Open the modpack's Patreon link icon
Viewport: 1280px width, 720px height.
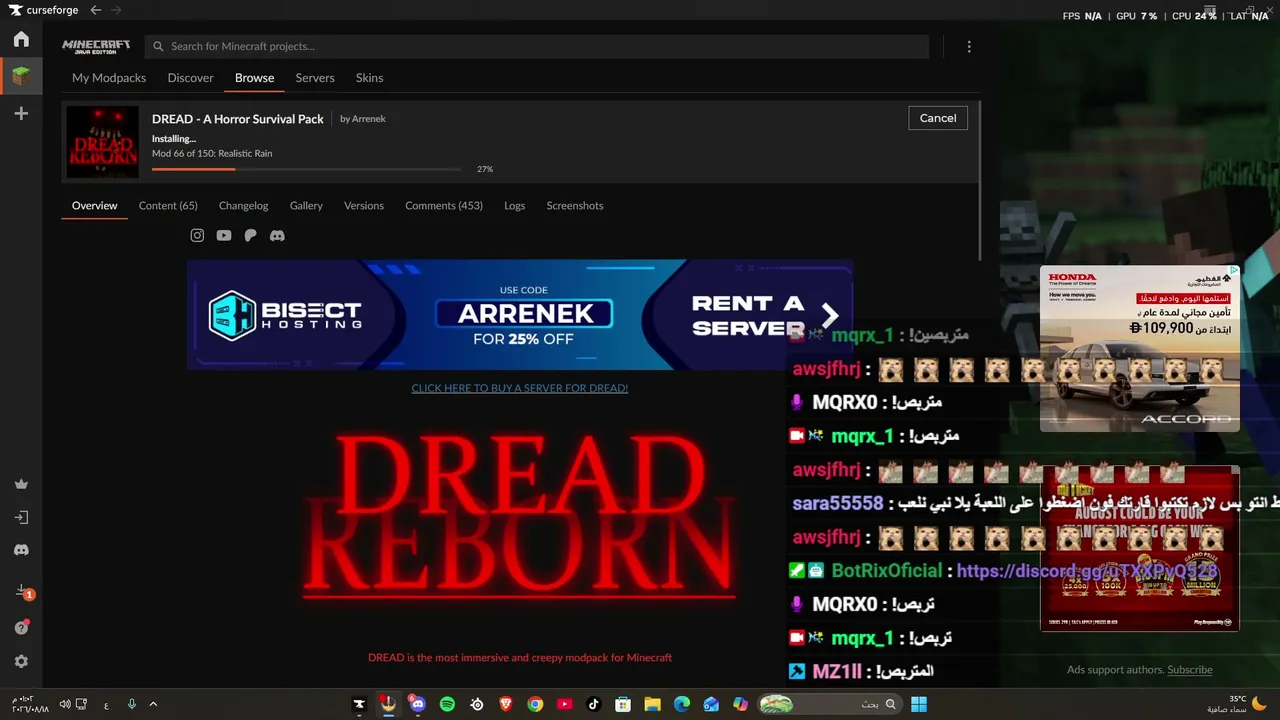250,235
